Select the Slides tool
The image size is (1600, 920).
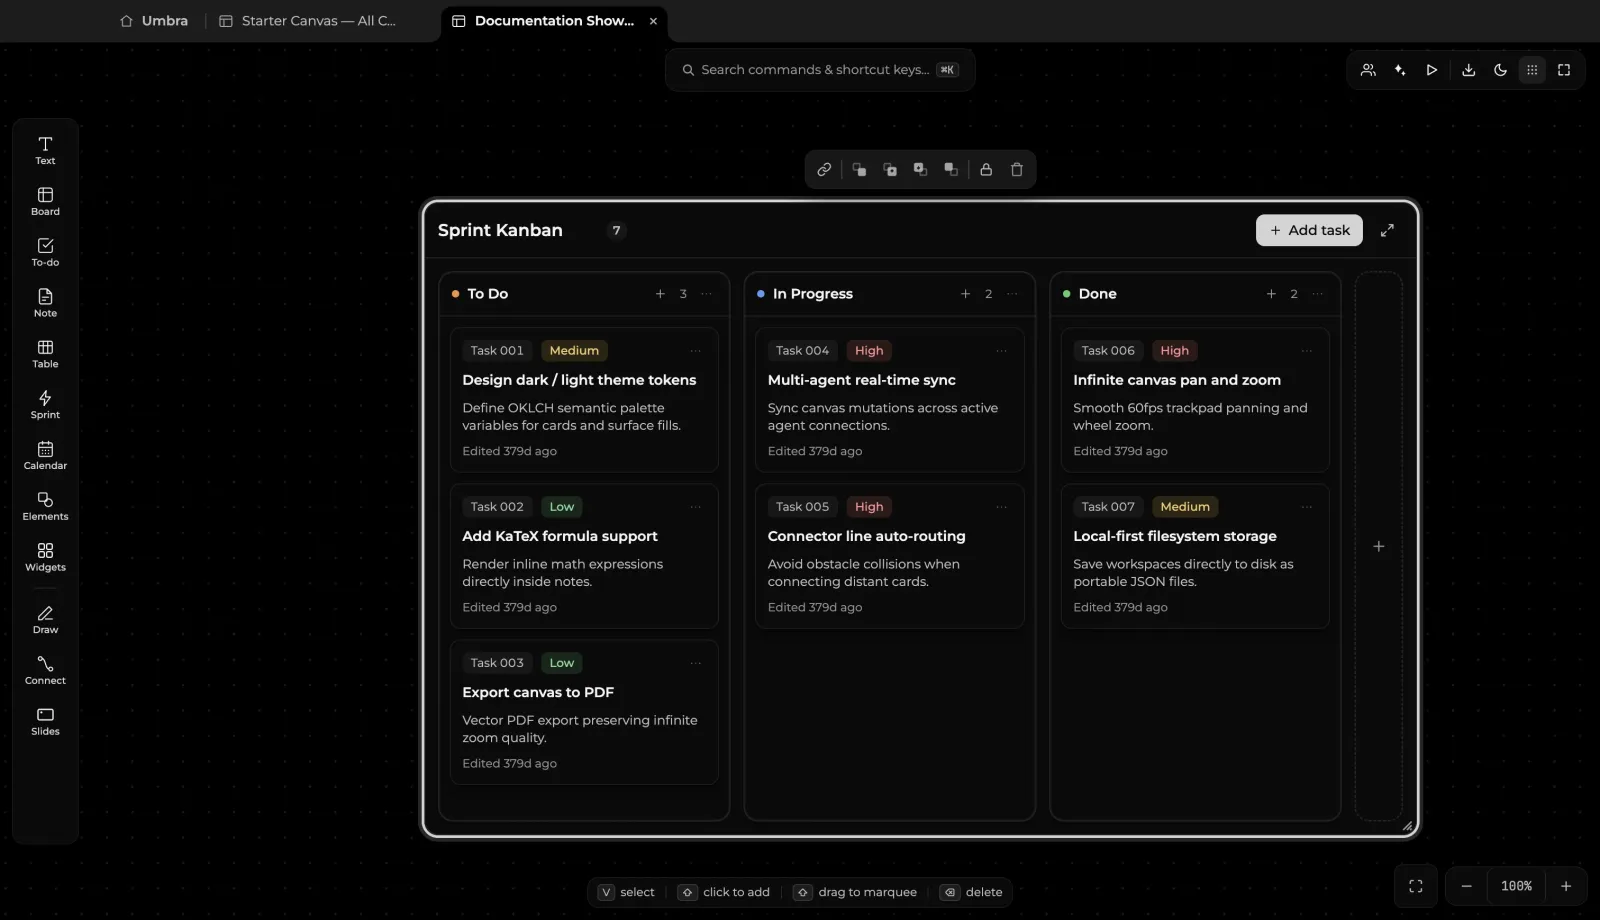pyautogui.click(x=45, y=721)
